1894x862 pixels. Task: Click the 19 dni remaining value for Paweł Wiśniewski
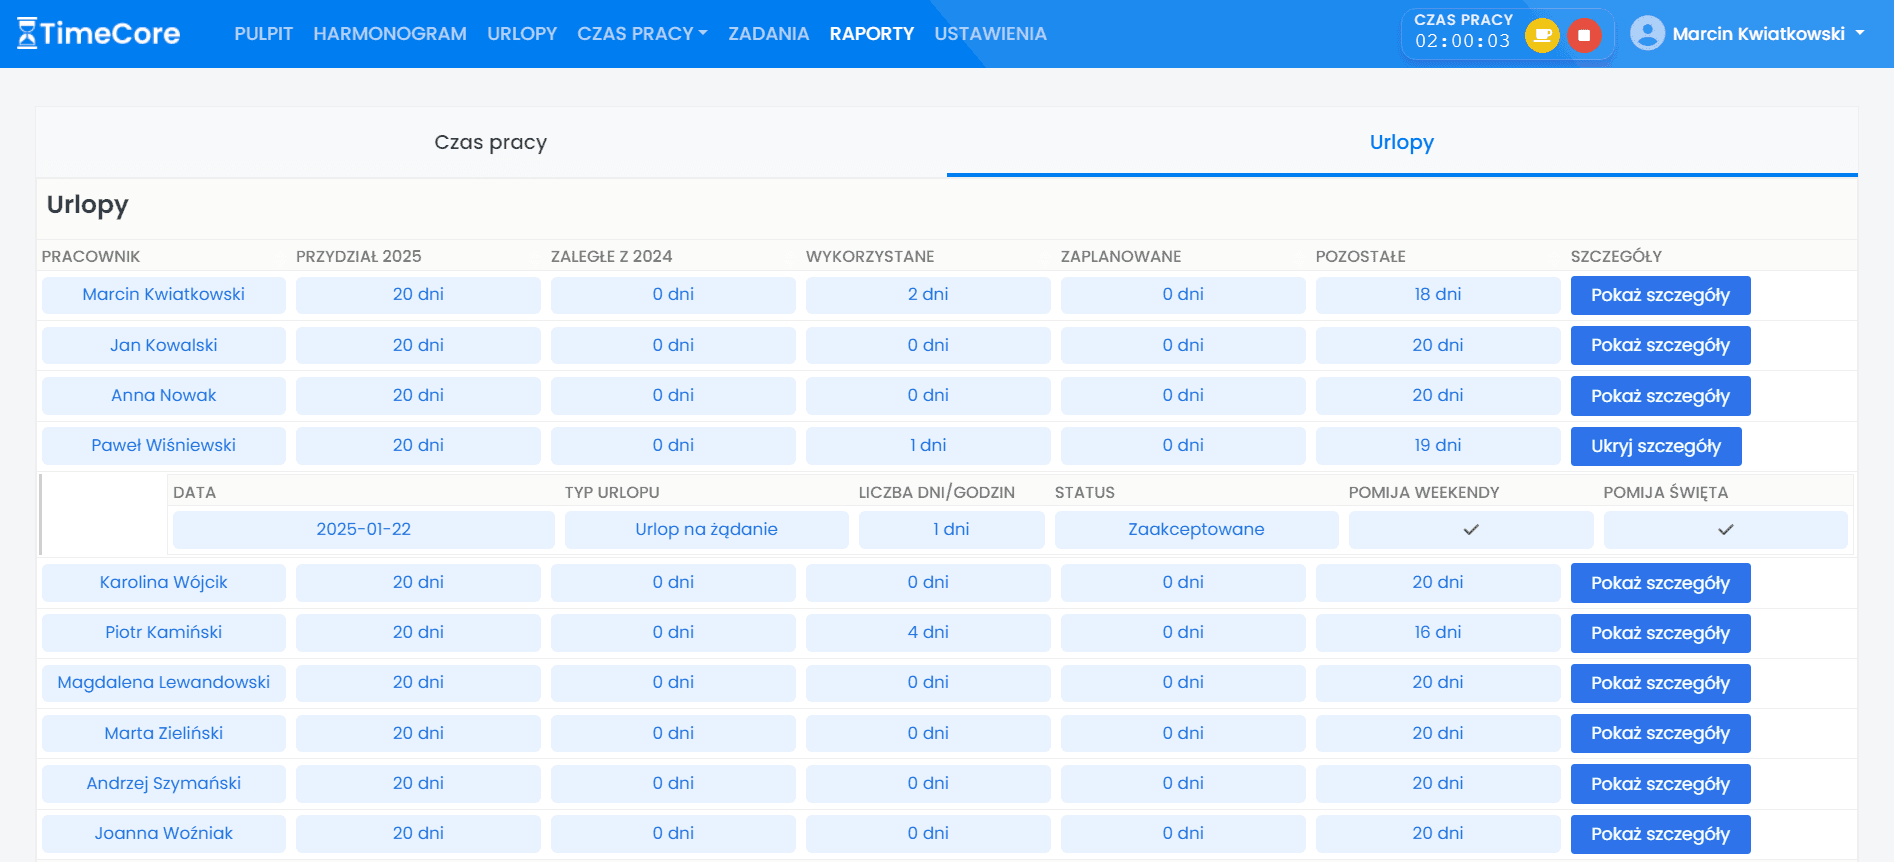pyautogui.click(x=1438, y=445)
